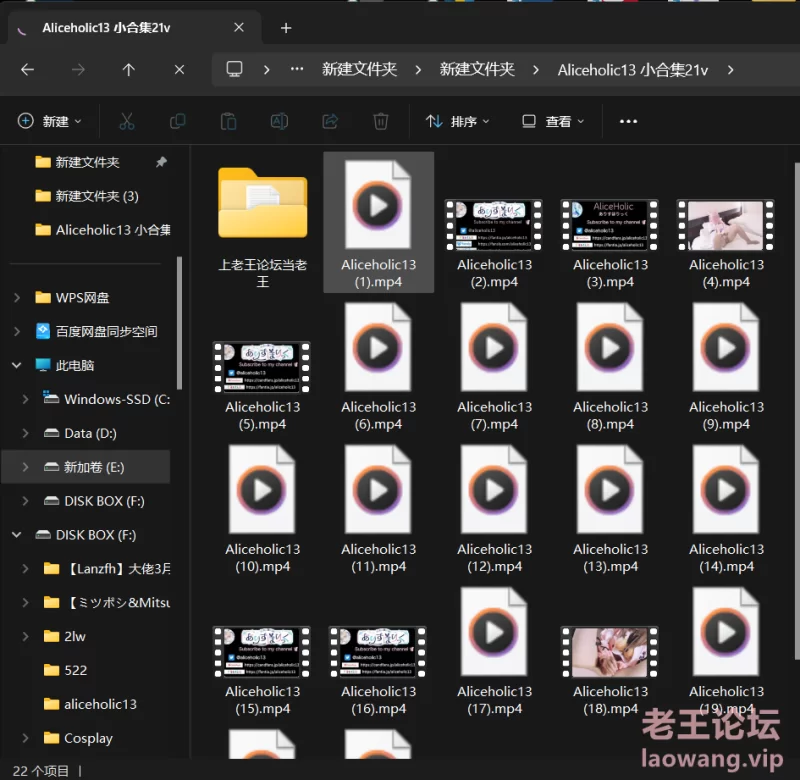Click the Copy icon in the toolbar
Screen dimensions: 800x780
click(178, 121)
